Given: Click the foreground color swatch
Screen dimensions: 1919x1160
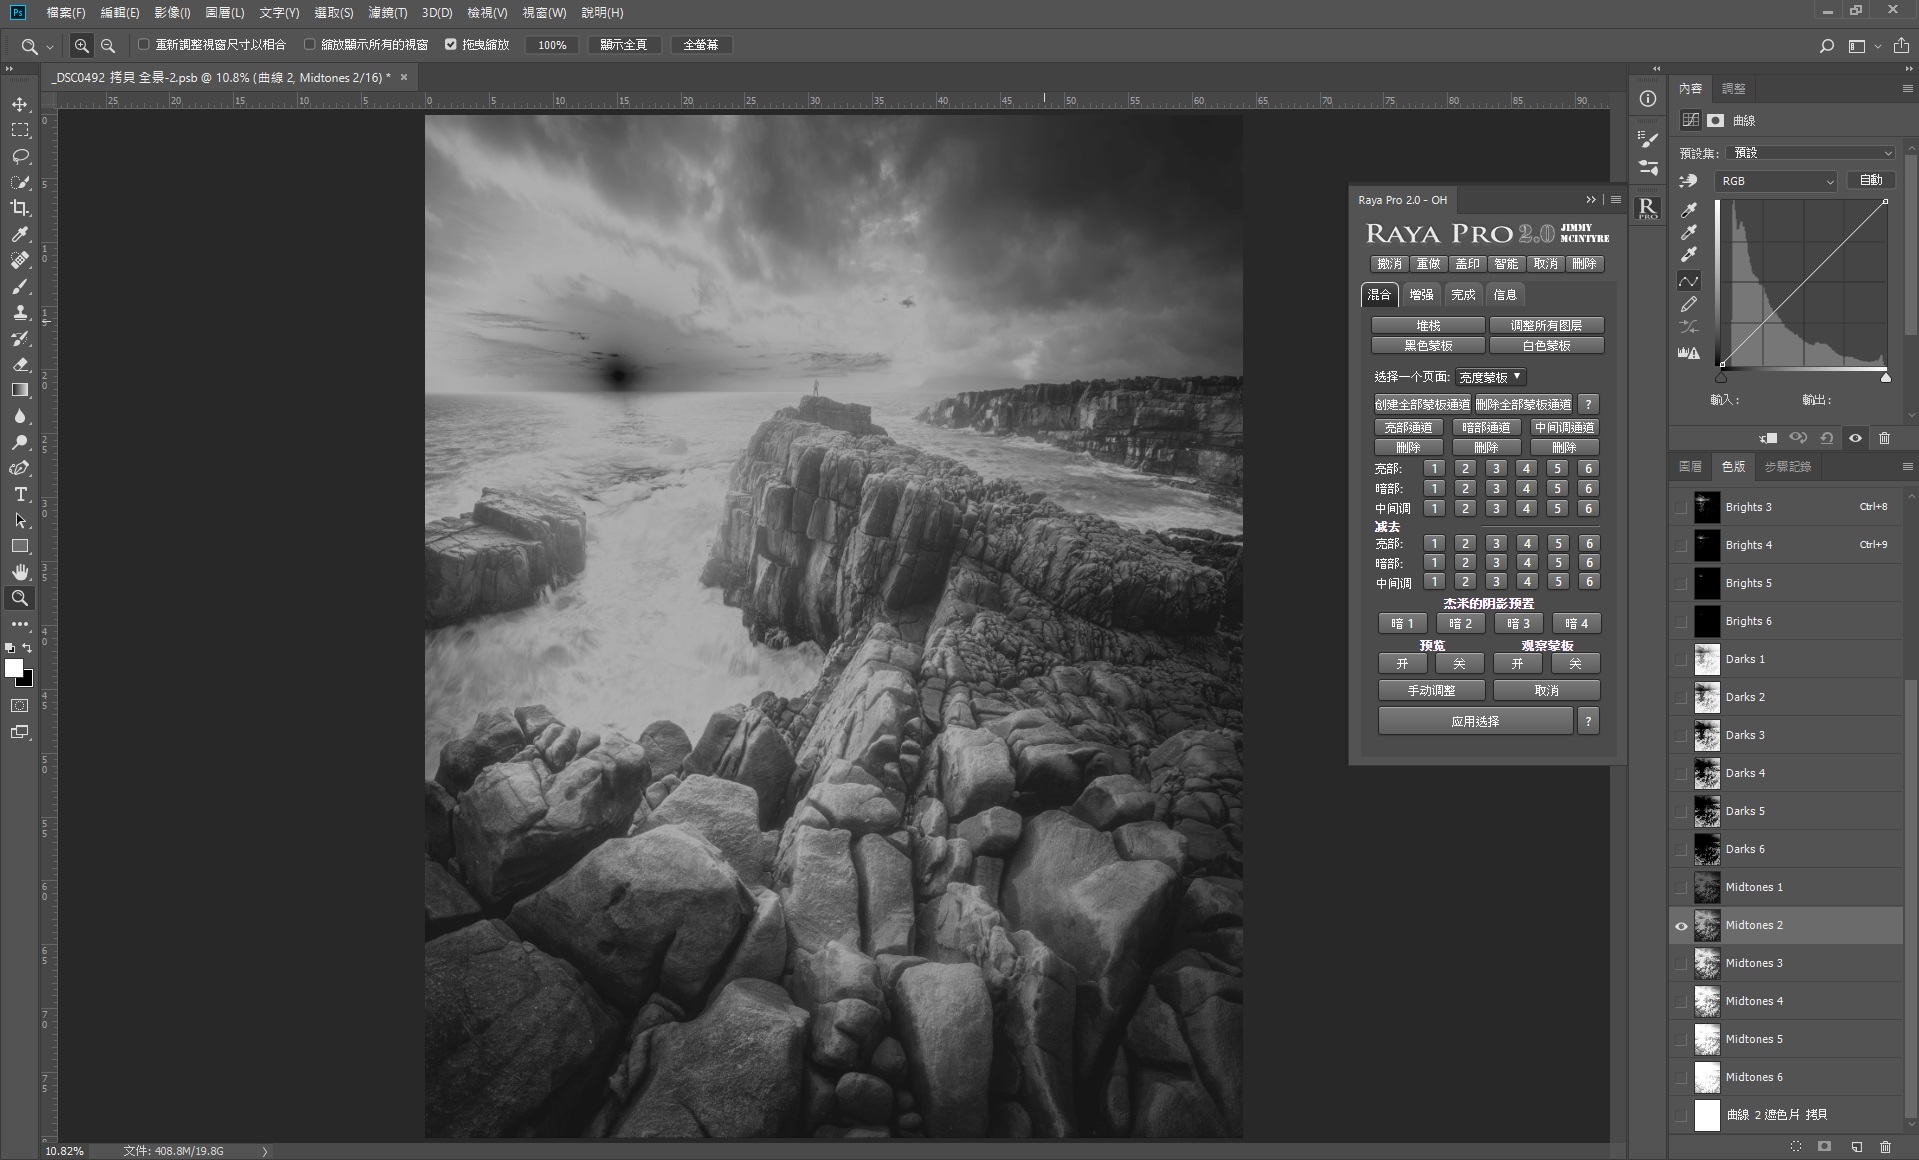Looking at the screenshot, I should [14, 669].
